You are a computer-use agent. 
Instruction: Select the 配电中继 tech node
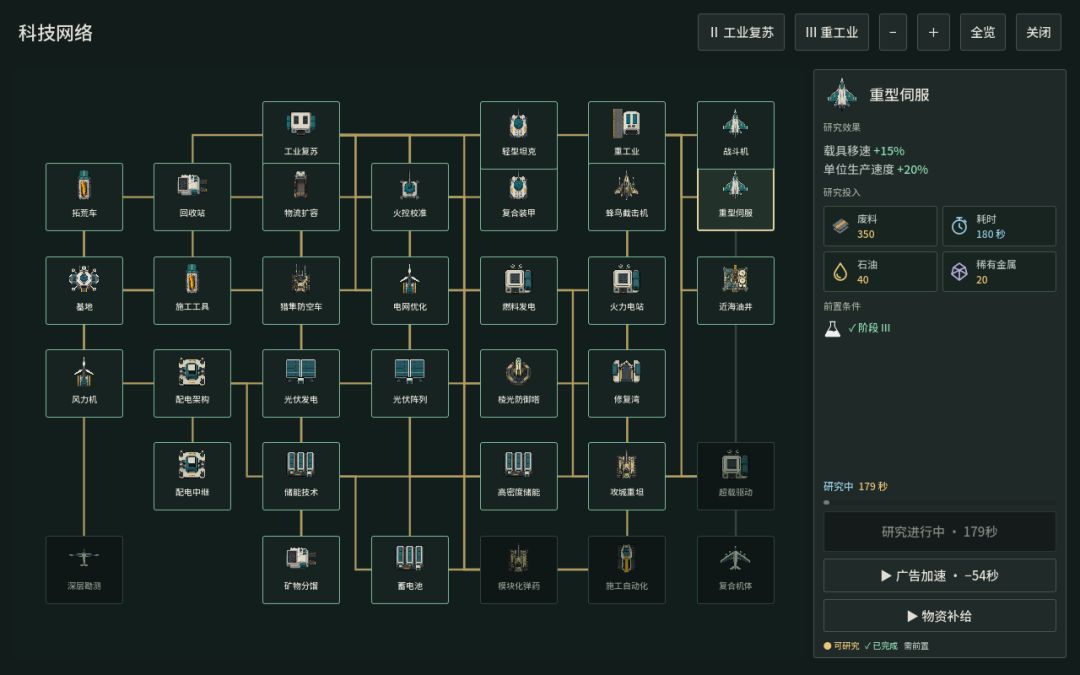pos(192,477)
